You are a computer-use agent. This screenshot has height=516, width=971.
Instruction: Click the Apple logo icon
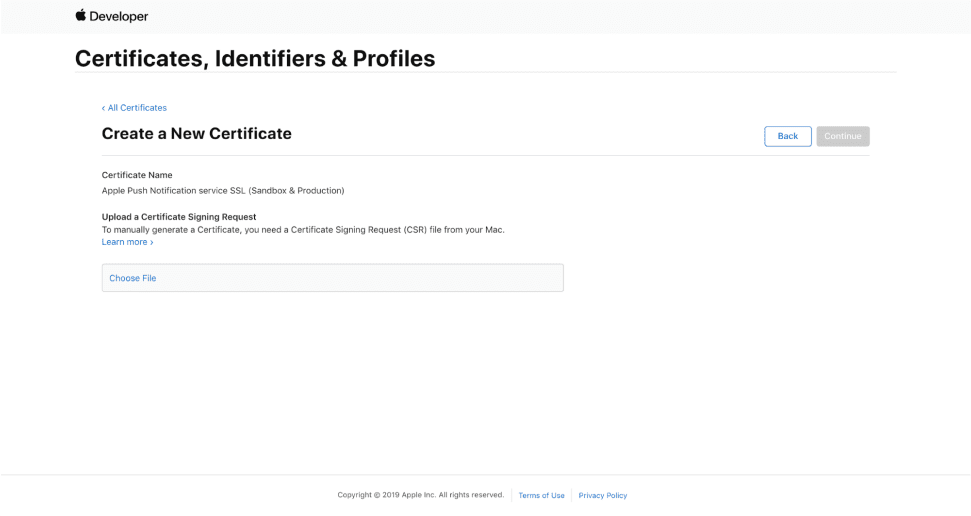pyautogui.click(x=81, y=15)
